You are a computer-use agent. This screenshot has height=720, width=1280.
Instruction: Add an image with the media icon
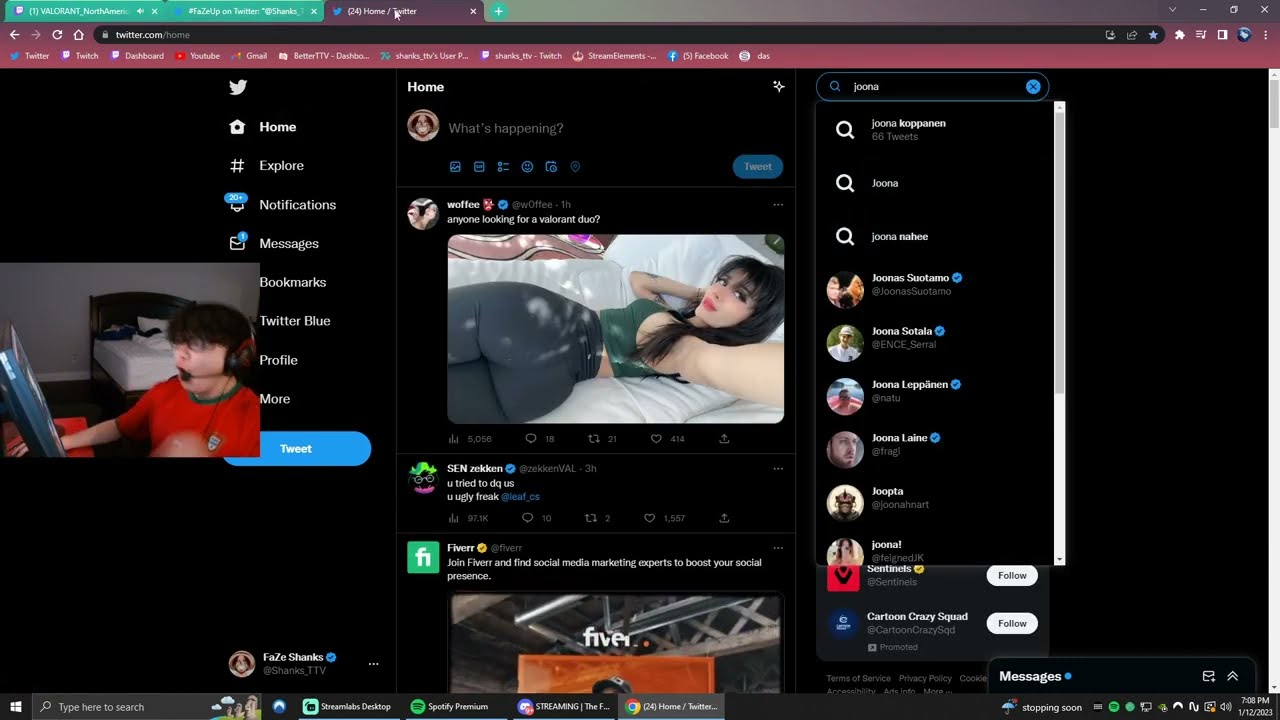coord(455,167)
